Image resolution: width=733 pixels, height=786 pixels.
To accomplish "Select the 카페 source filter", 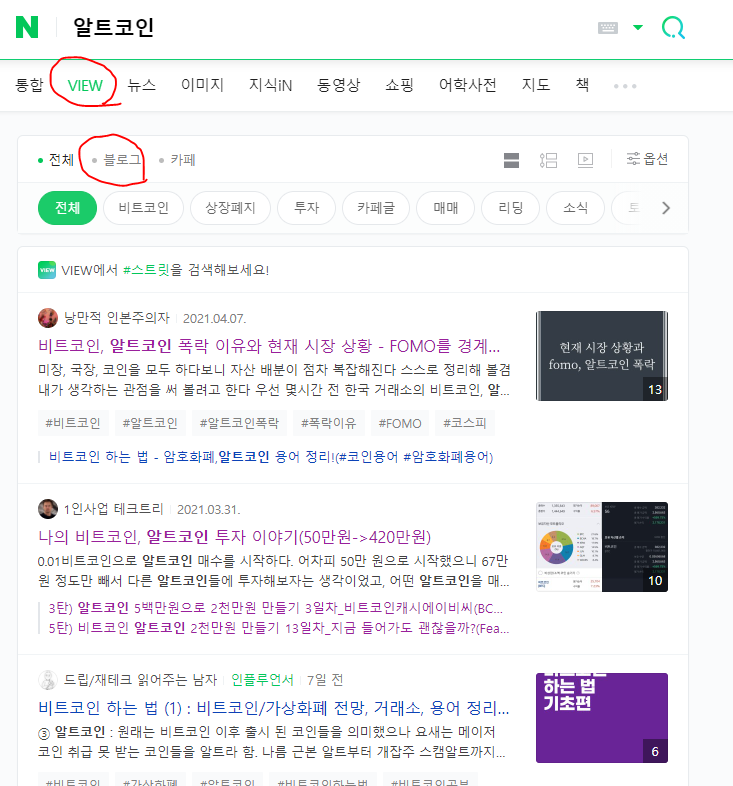I will tap(177, 160).
